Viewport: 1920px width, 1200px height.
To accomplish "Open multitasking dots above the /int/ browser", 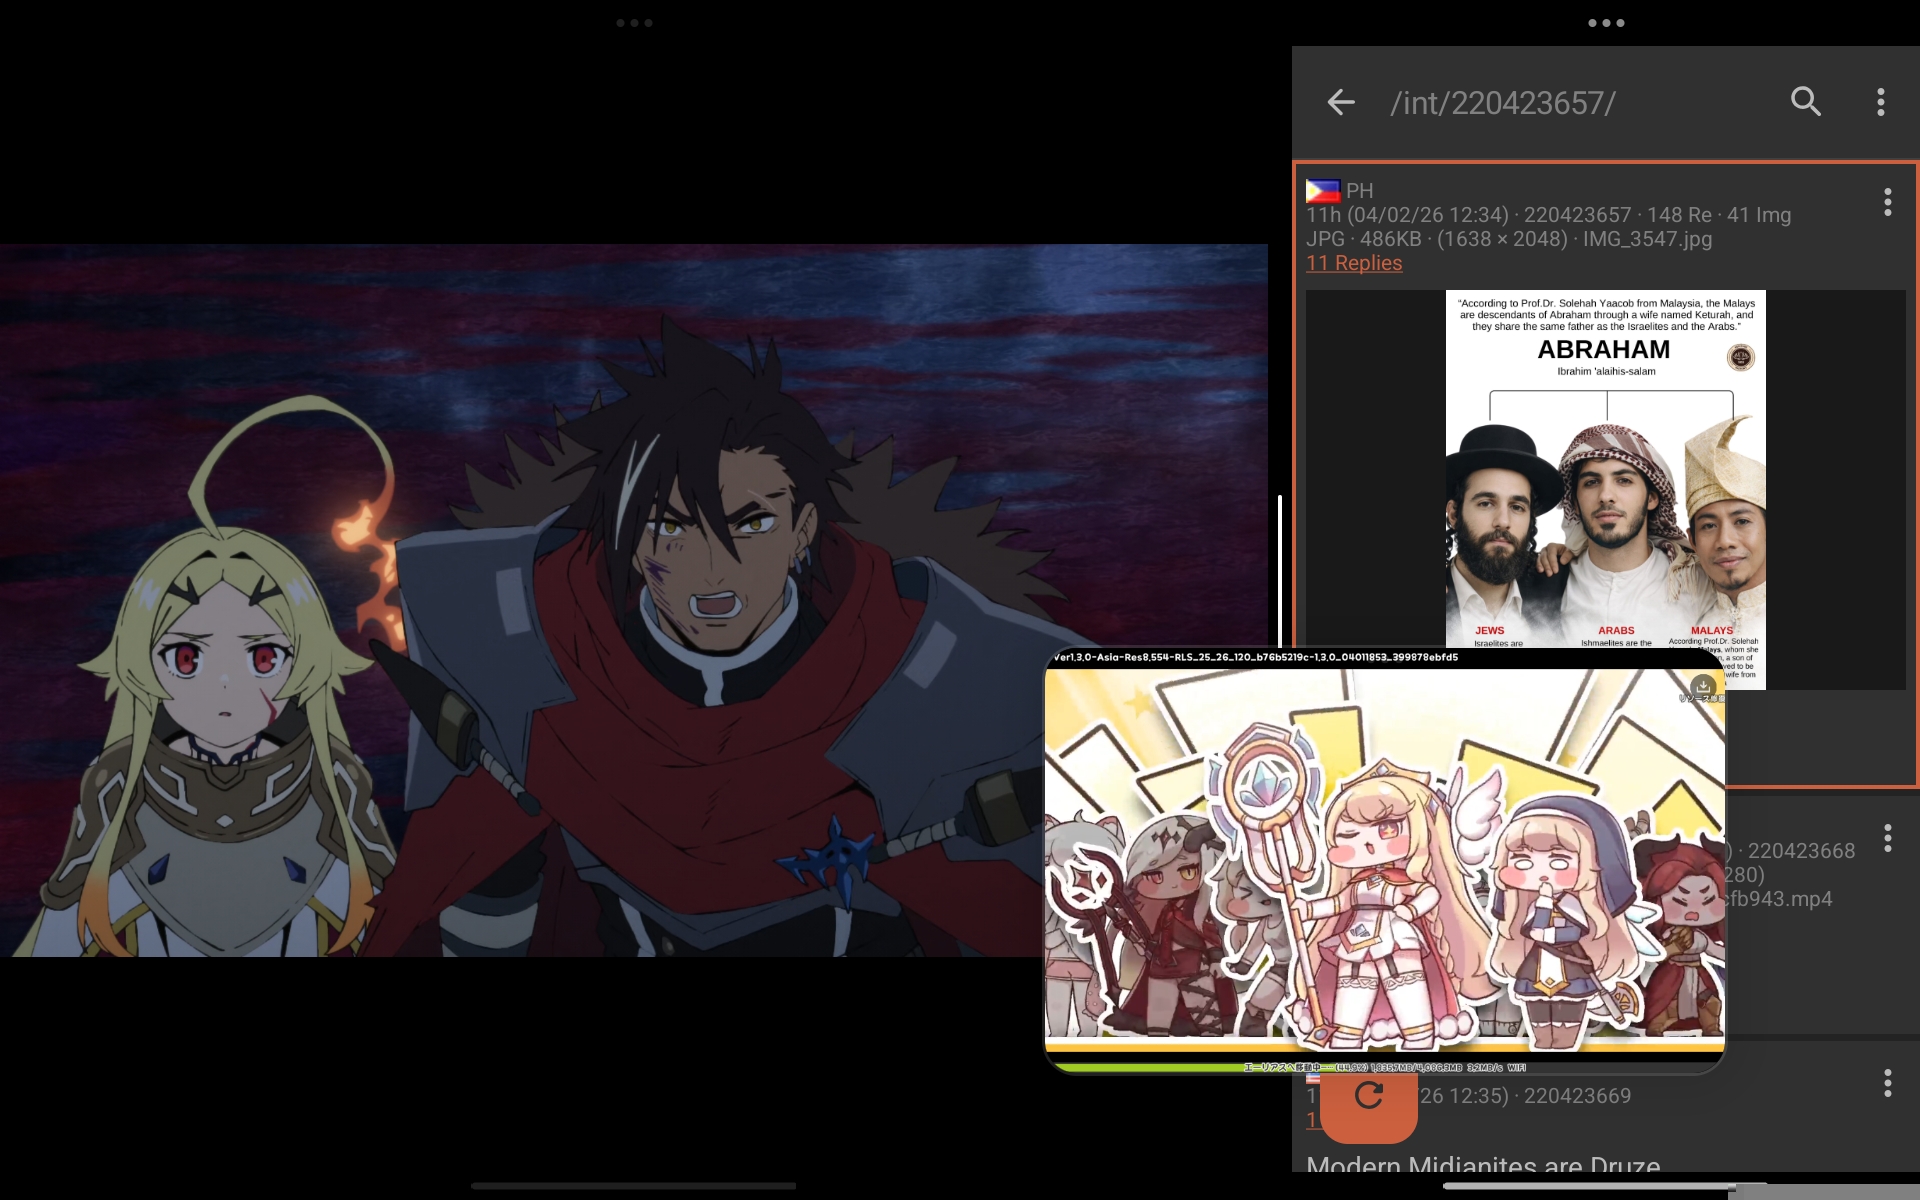I will pyautogui.click(x=1606, y=22).
